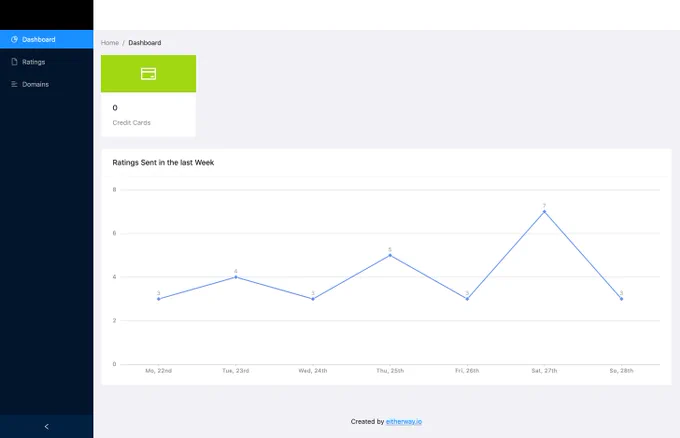Open the eitherway.io footer link
The image size is (680, 438).
pyautogui.click(x=404, y=422)
